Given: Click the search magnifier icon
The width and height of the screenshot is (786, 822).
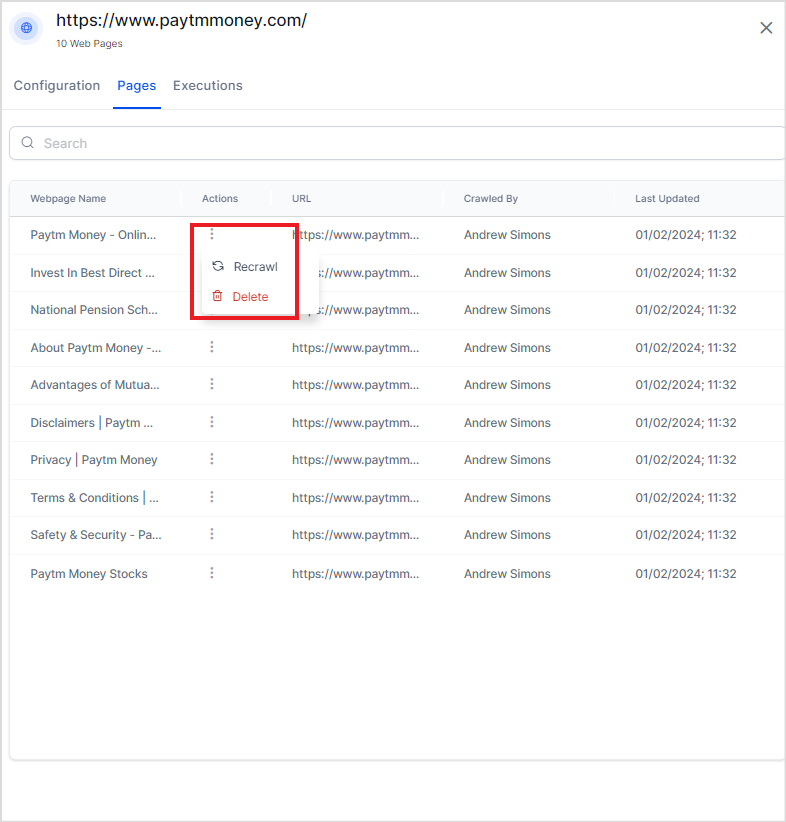Looking at the screenshot, I should [x=27, y=143].
